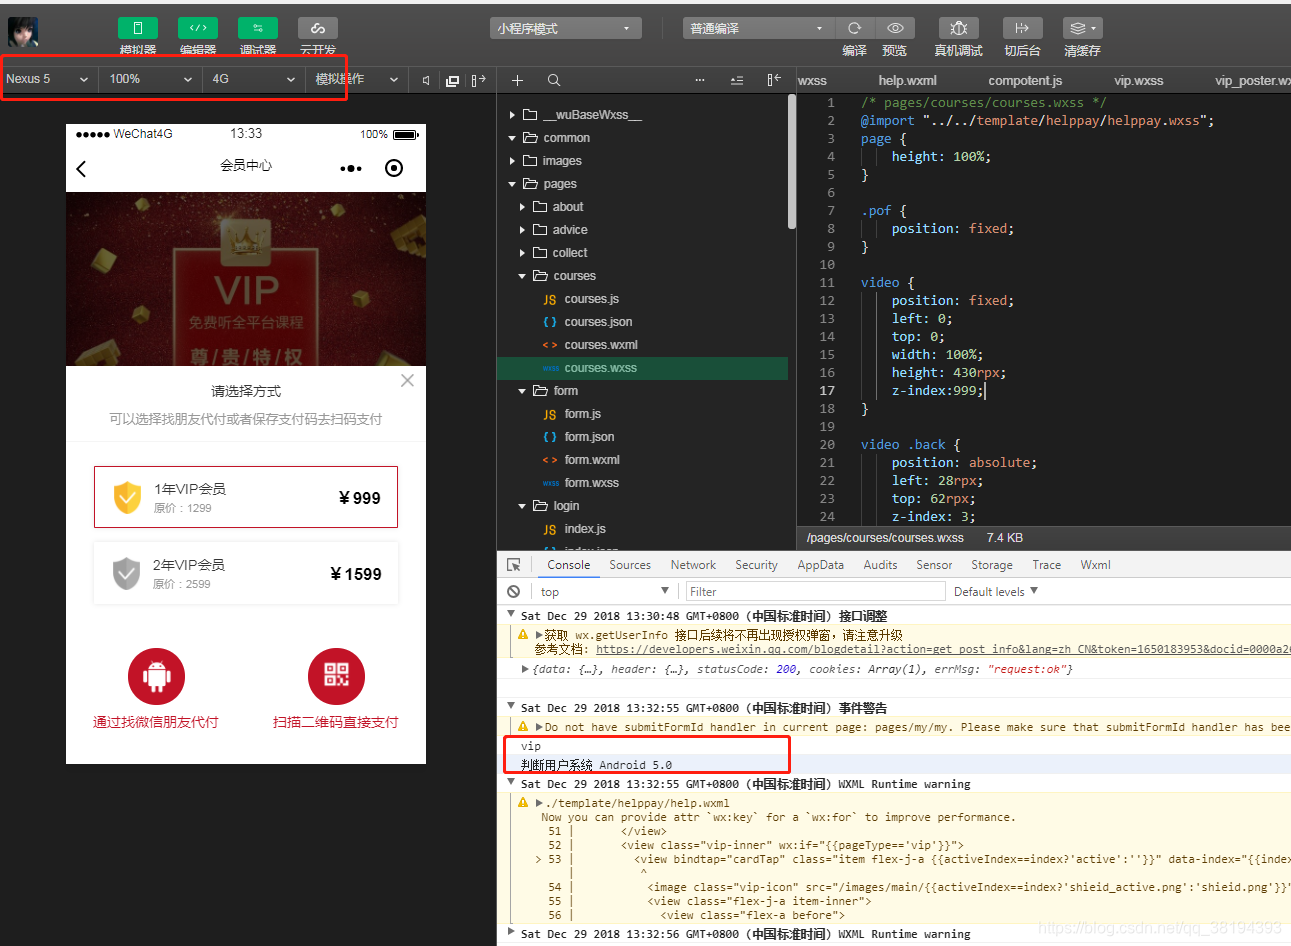Image resolution: width=1291 pixels, height=946 pixels.
Task: Click the mini program capsule circle button
Action: click(x=394, y=168)
